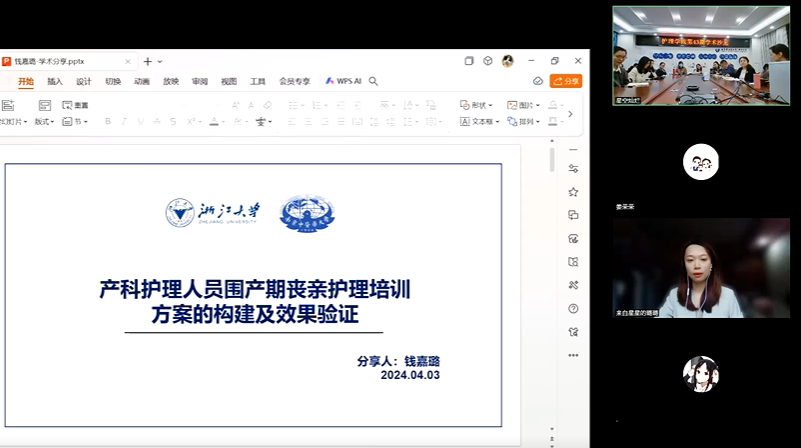Click the settings sliders icon in sidebar
This screenshot has height=448, width=801.
[x=573, y=168]
